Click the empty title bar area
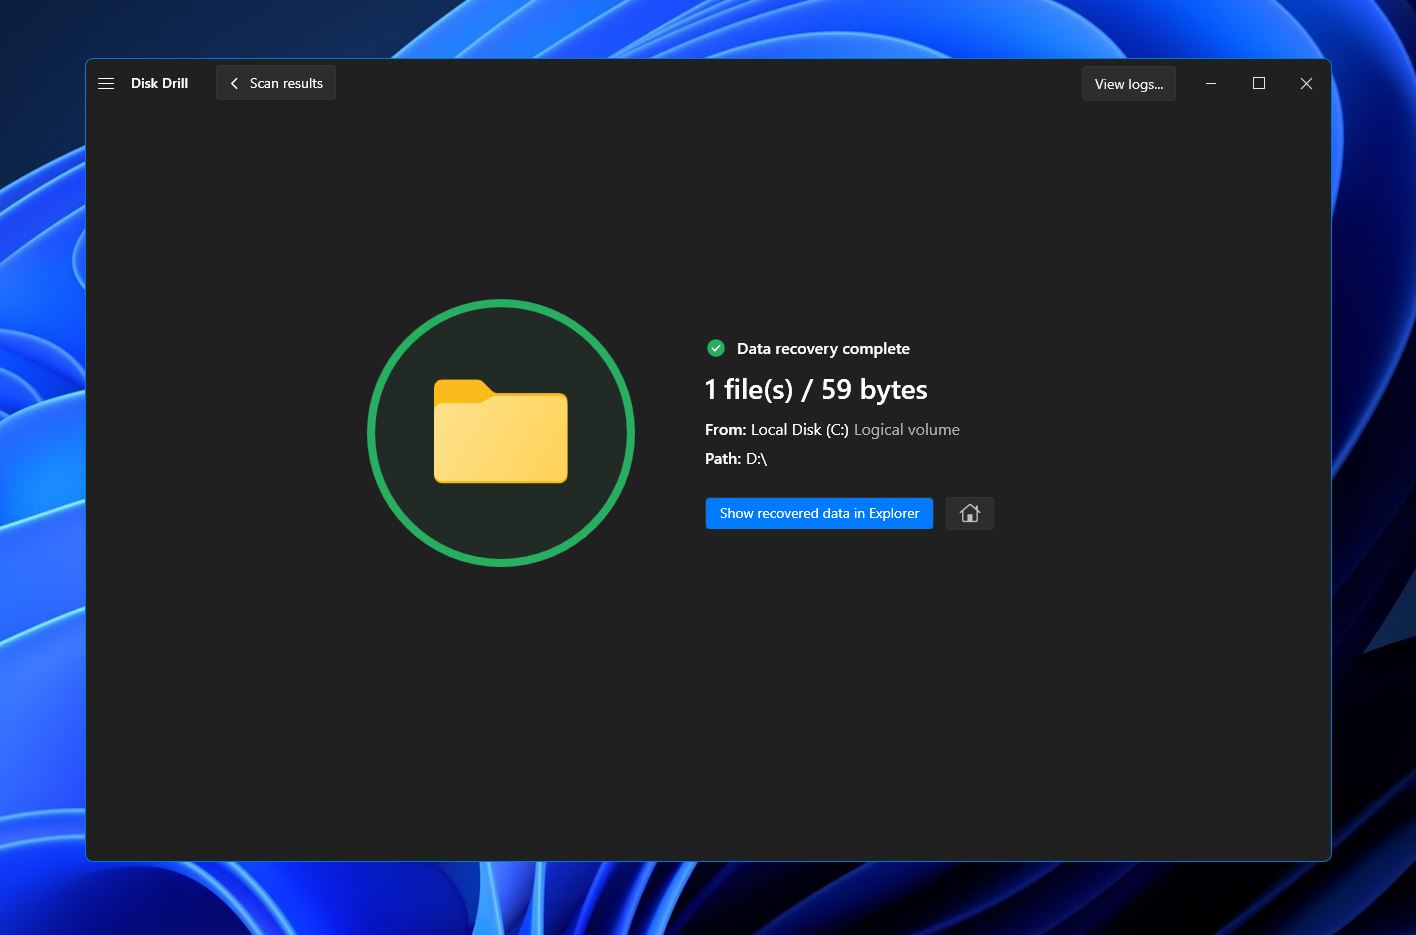 click(x=700, y=84)
